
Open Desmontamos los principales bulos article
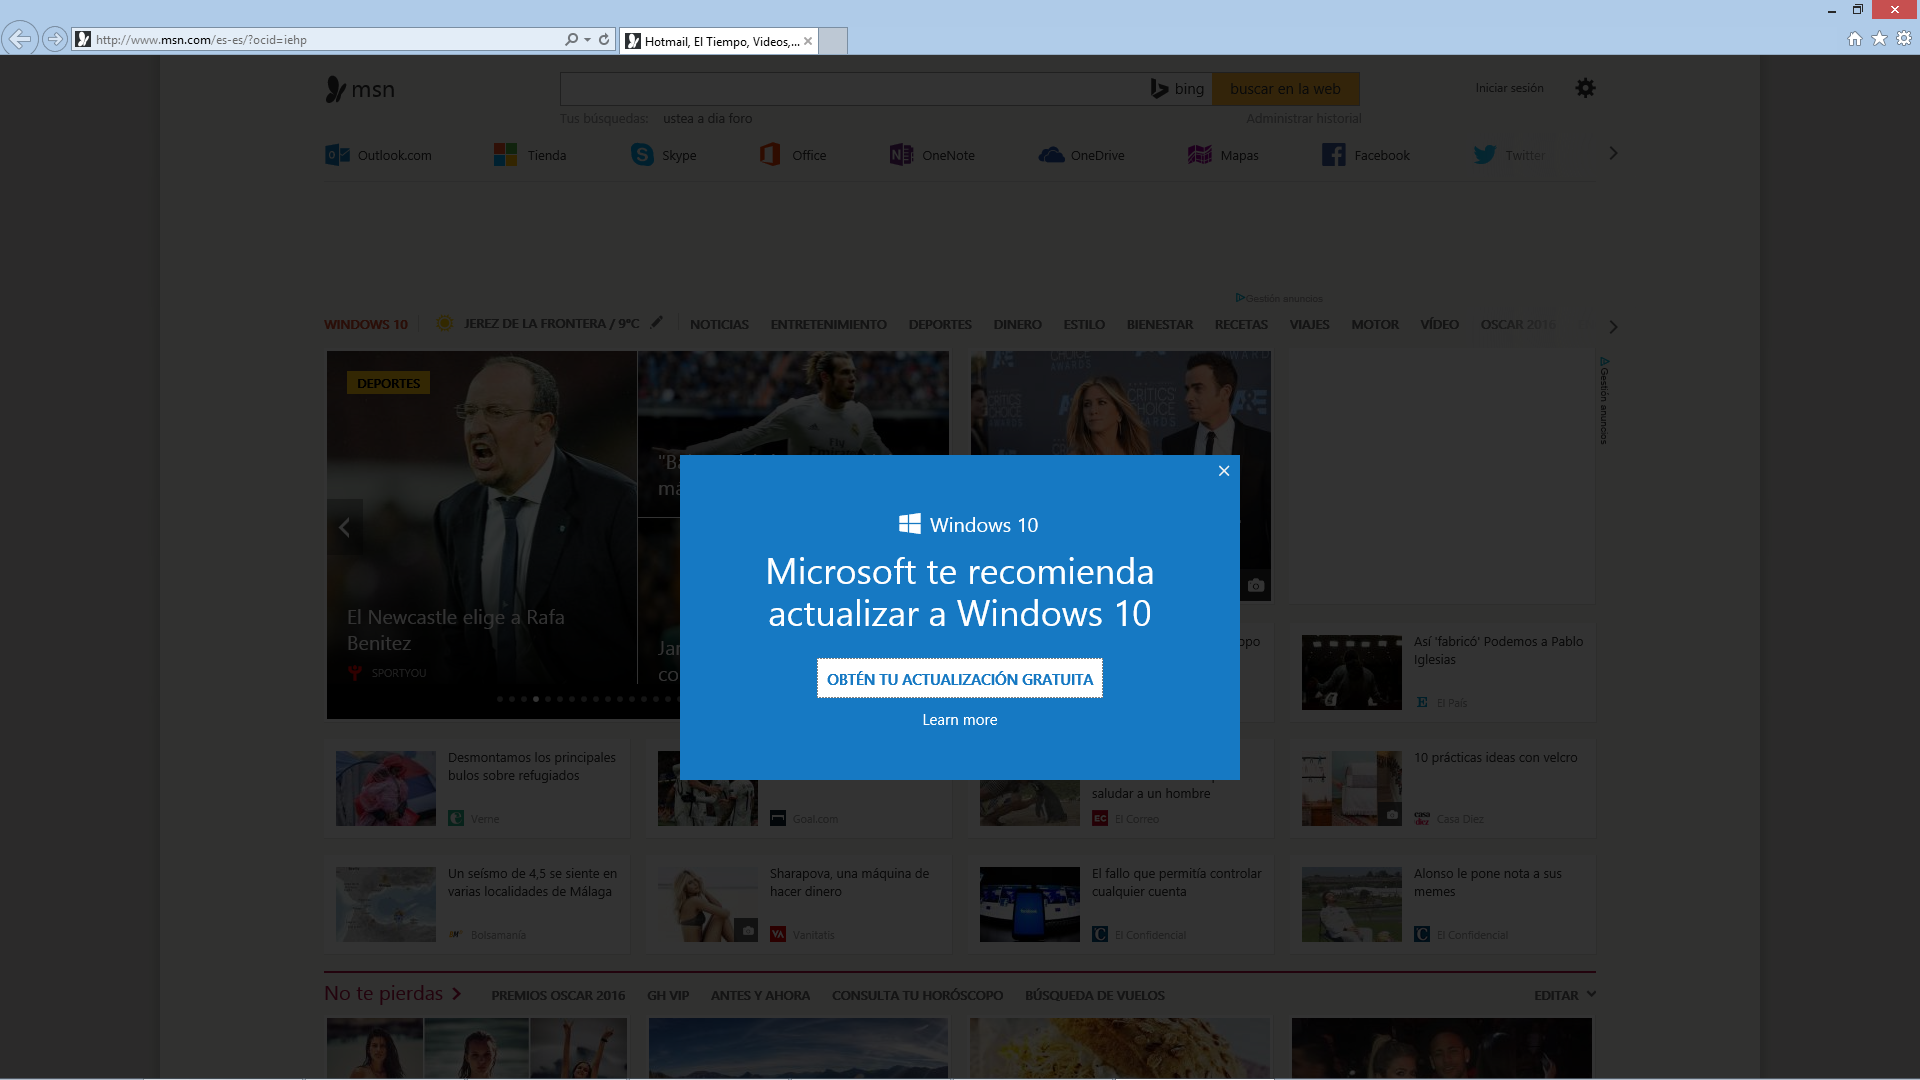click(x=532, y=766)
